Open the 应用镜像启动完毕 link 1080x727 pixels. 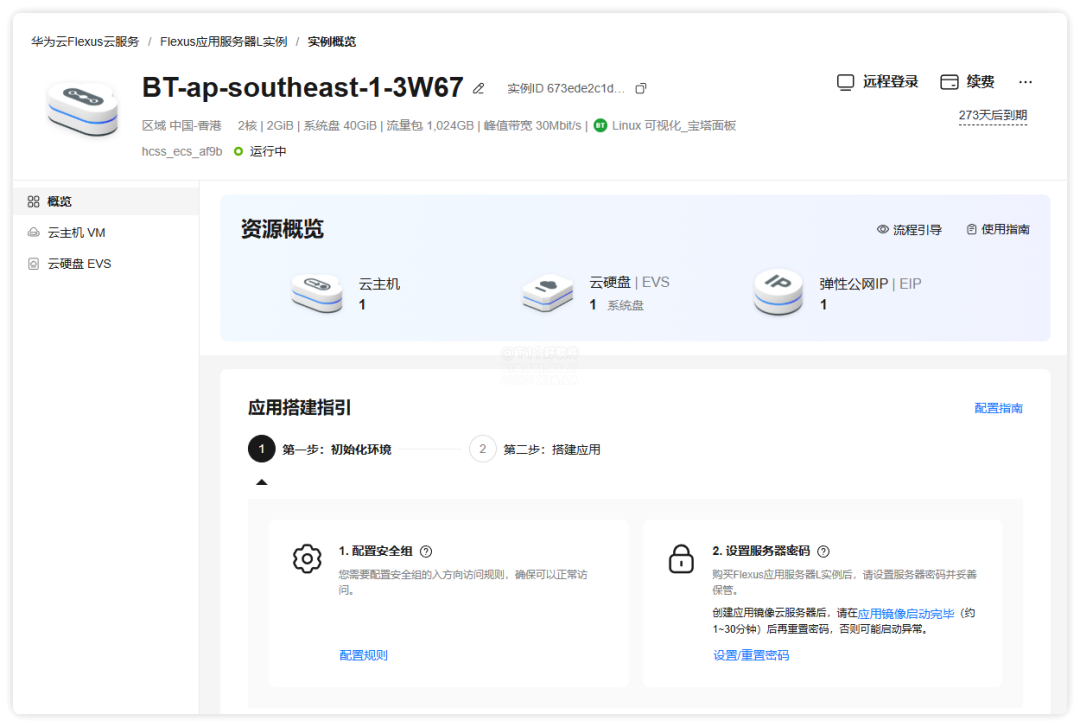[x=906, y=614]
